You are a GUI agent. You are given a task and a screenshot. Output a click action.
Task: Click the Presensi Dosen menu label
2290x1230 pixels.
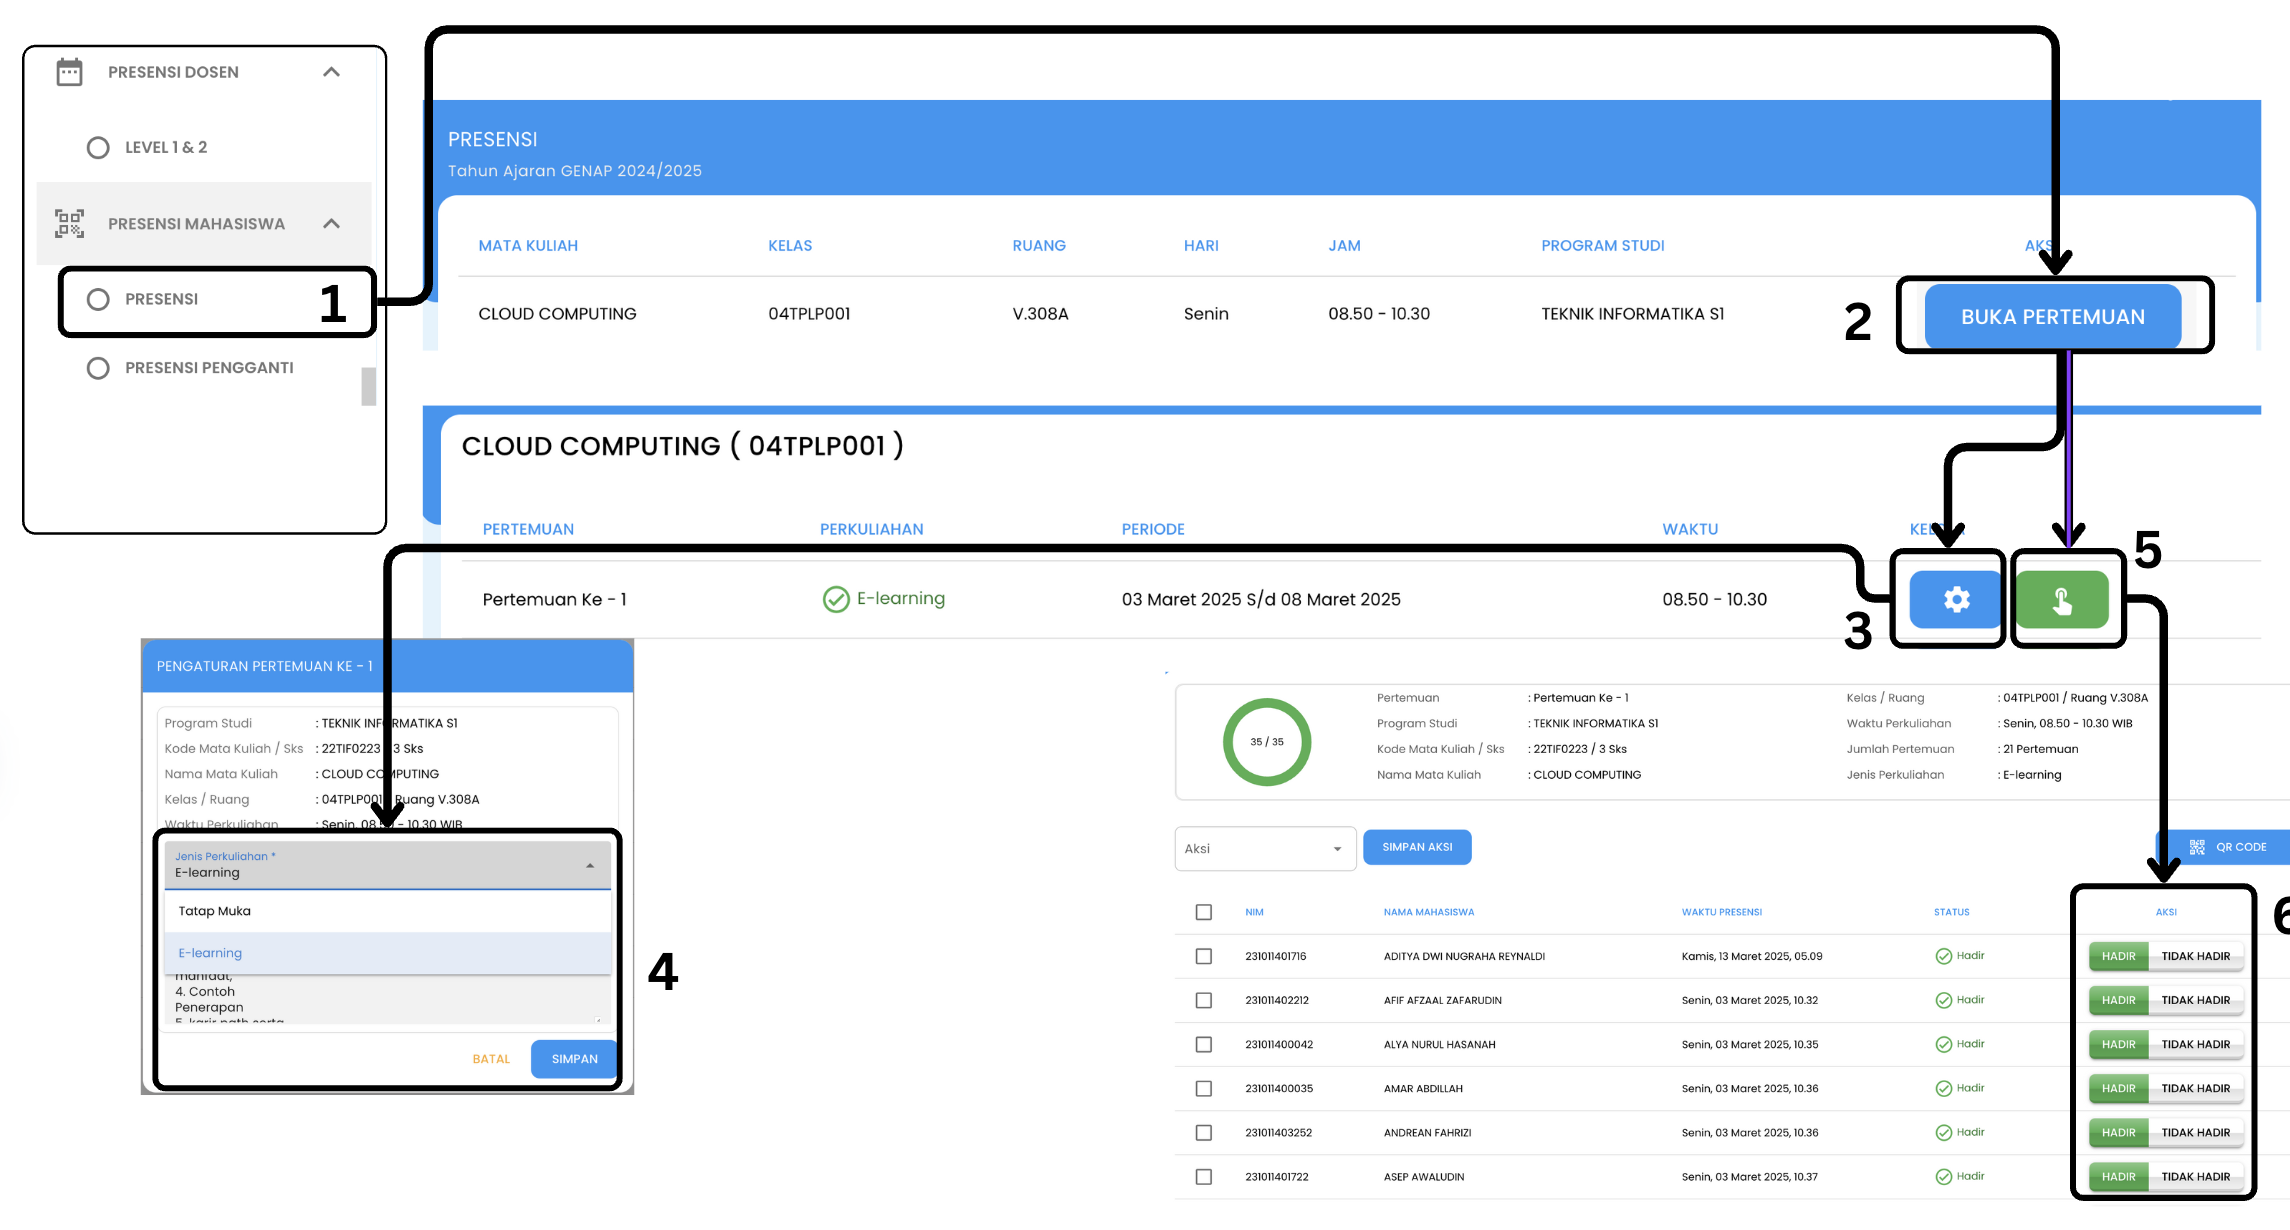(x=173, y=72)
